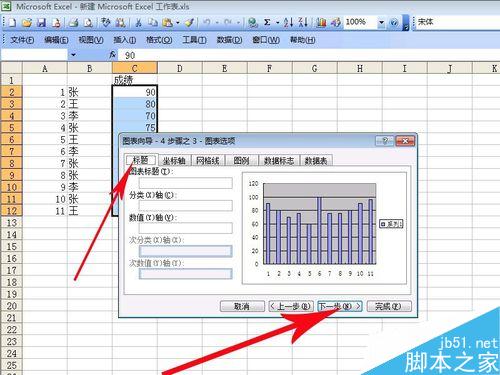Screen dimensions: 500x375
Task: Click the Permission icon in toolbar
Action: click(x=56, y=23)
